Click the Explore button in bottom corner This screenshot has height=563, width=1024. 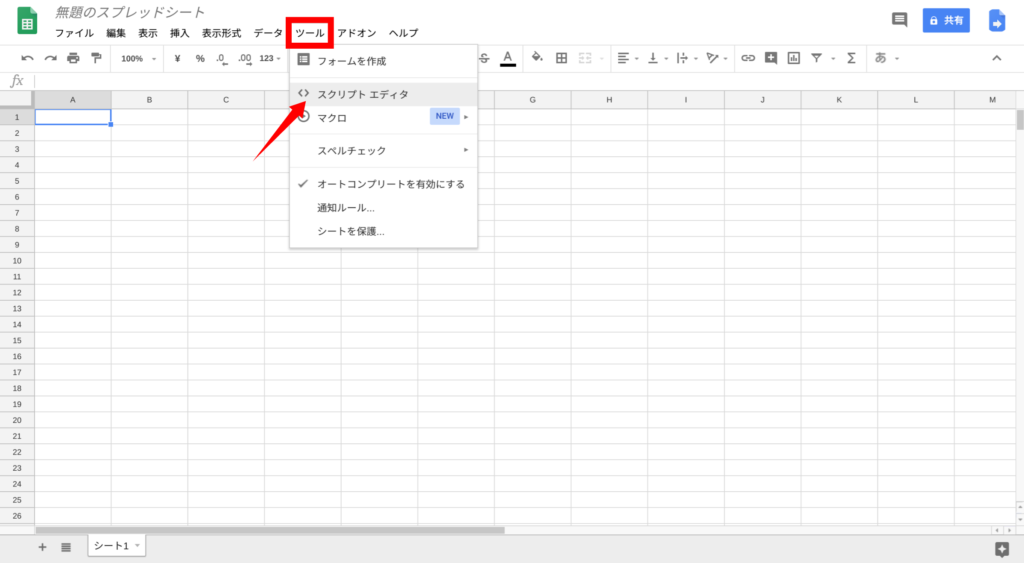click(x=1002, y=548)
